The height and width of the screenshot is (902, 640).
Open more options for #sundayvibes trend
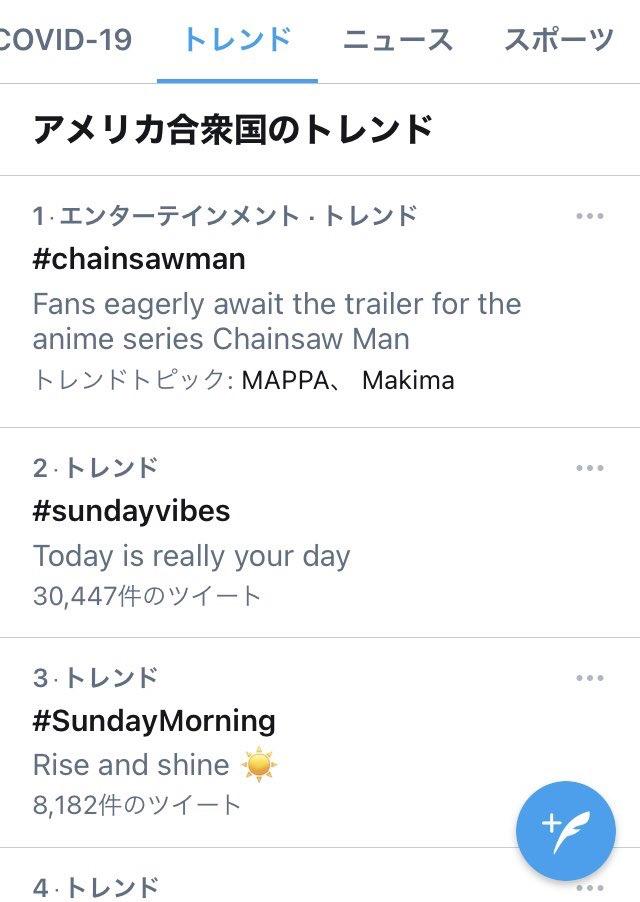590,468
